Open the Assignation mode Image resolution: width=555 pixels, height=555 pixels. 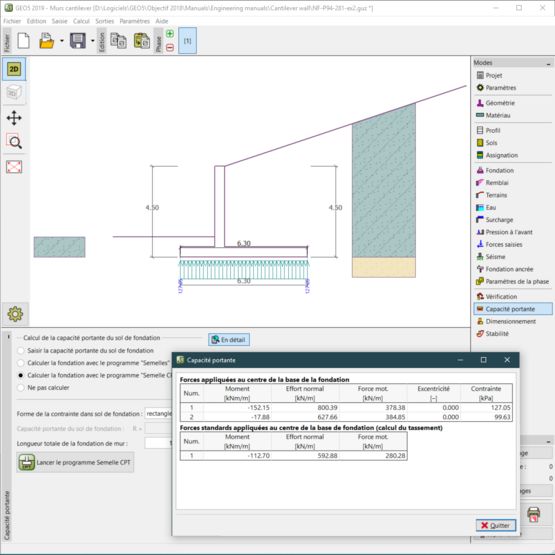click(x=502, y=155)
